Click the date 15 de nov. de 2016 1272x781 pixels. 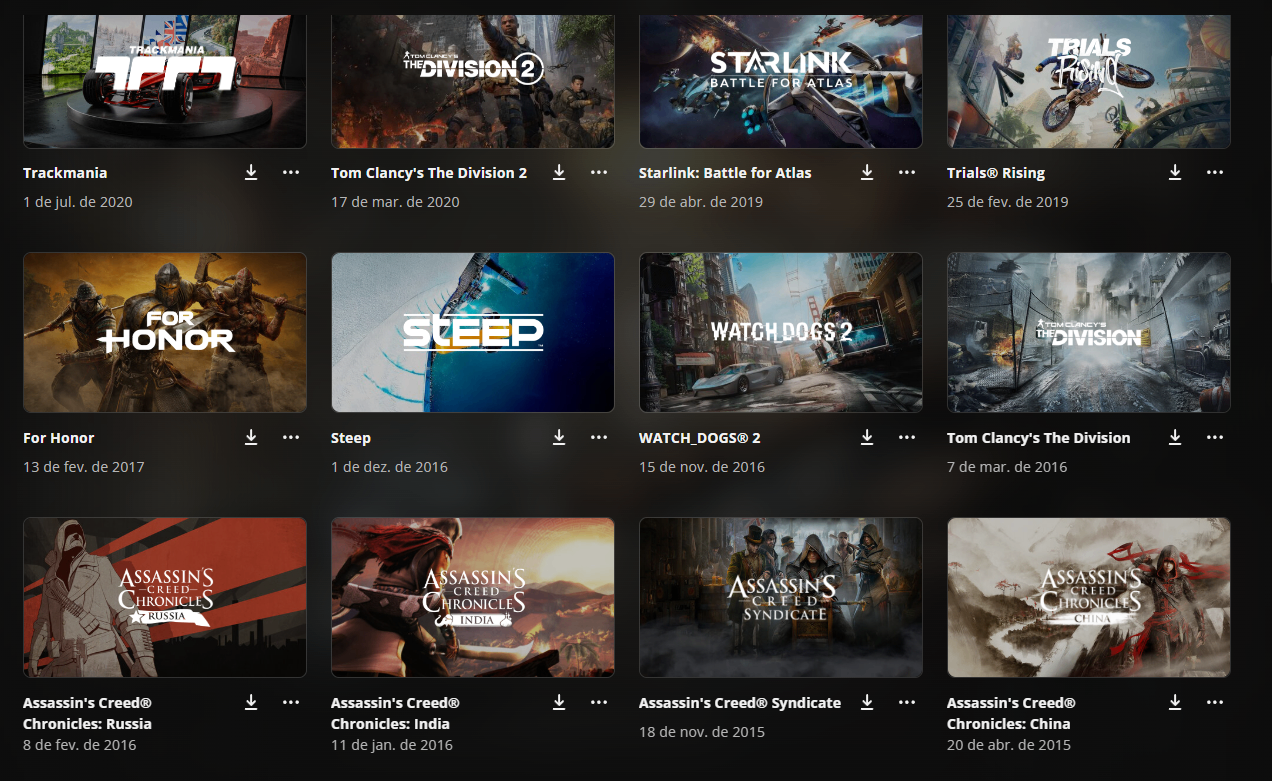(702, 467)
